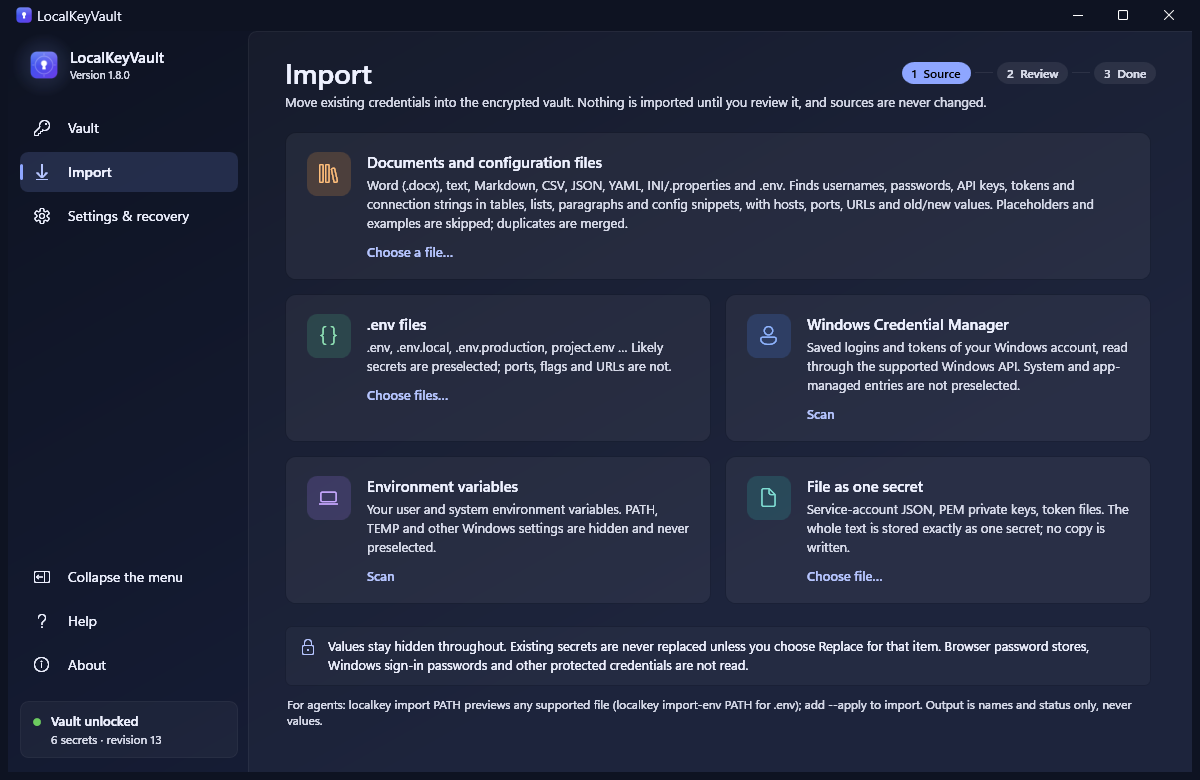Image resolution: width=1200 pixels, height=780 pixels.
Task: Click the LocalKeyVault name in sidebar header
Action: (117, 58)
